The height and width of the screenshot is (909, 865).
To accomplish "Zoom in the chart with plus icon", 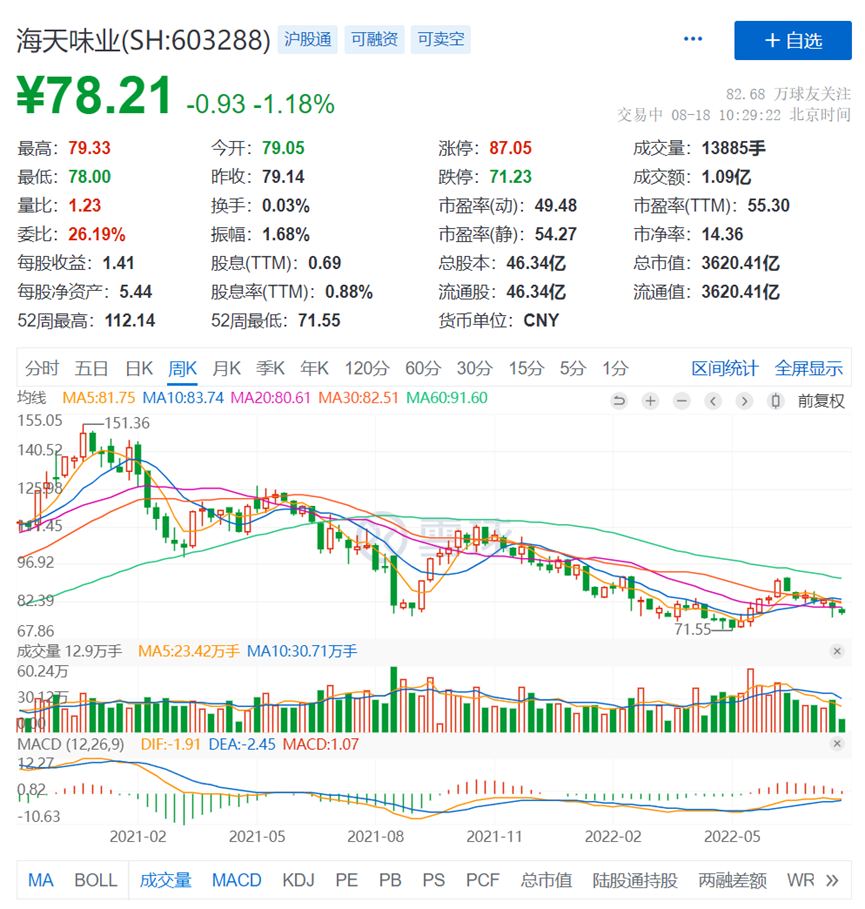I will pos(650,401).
